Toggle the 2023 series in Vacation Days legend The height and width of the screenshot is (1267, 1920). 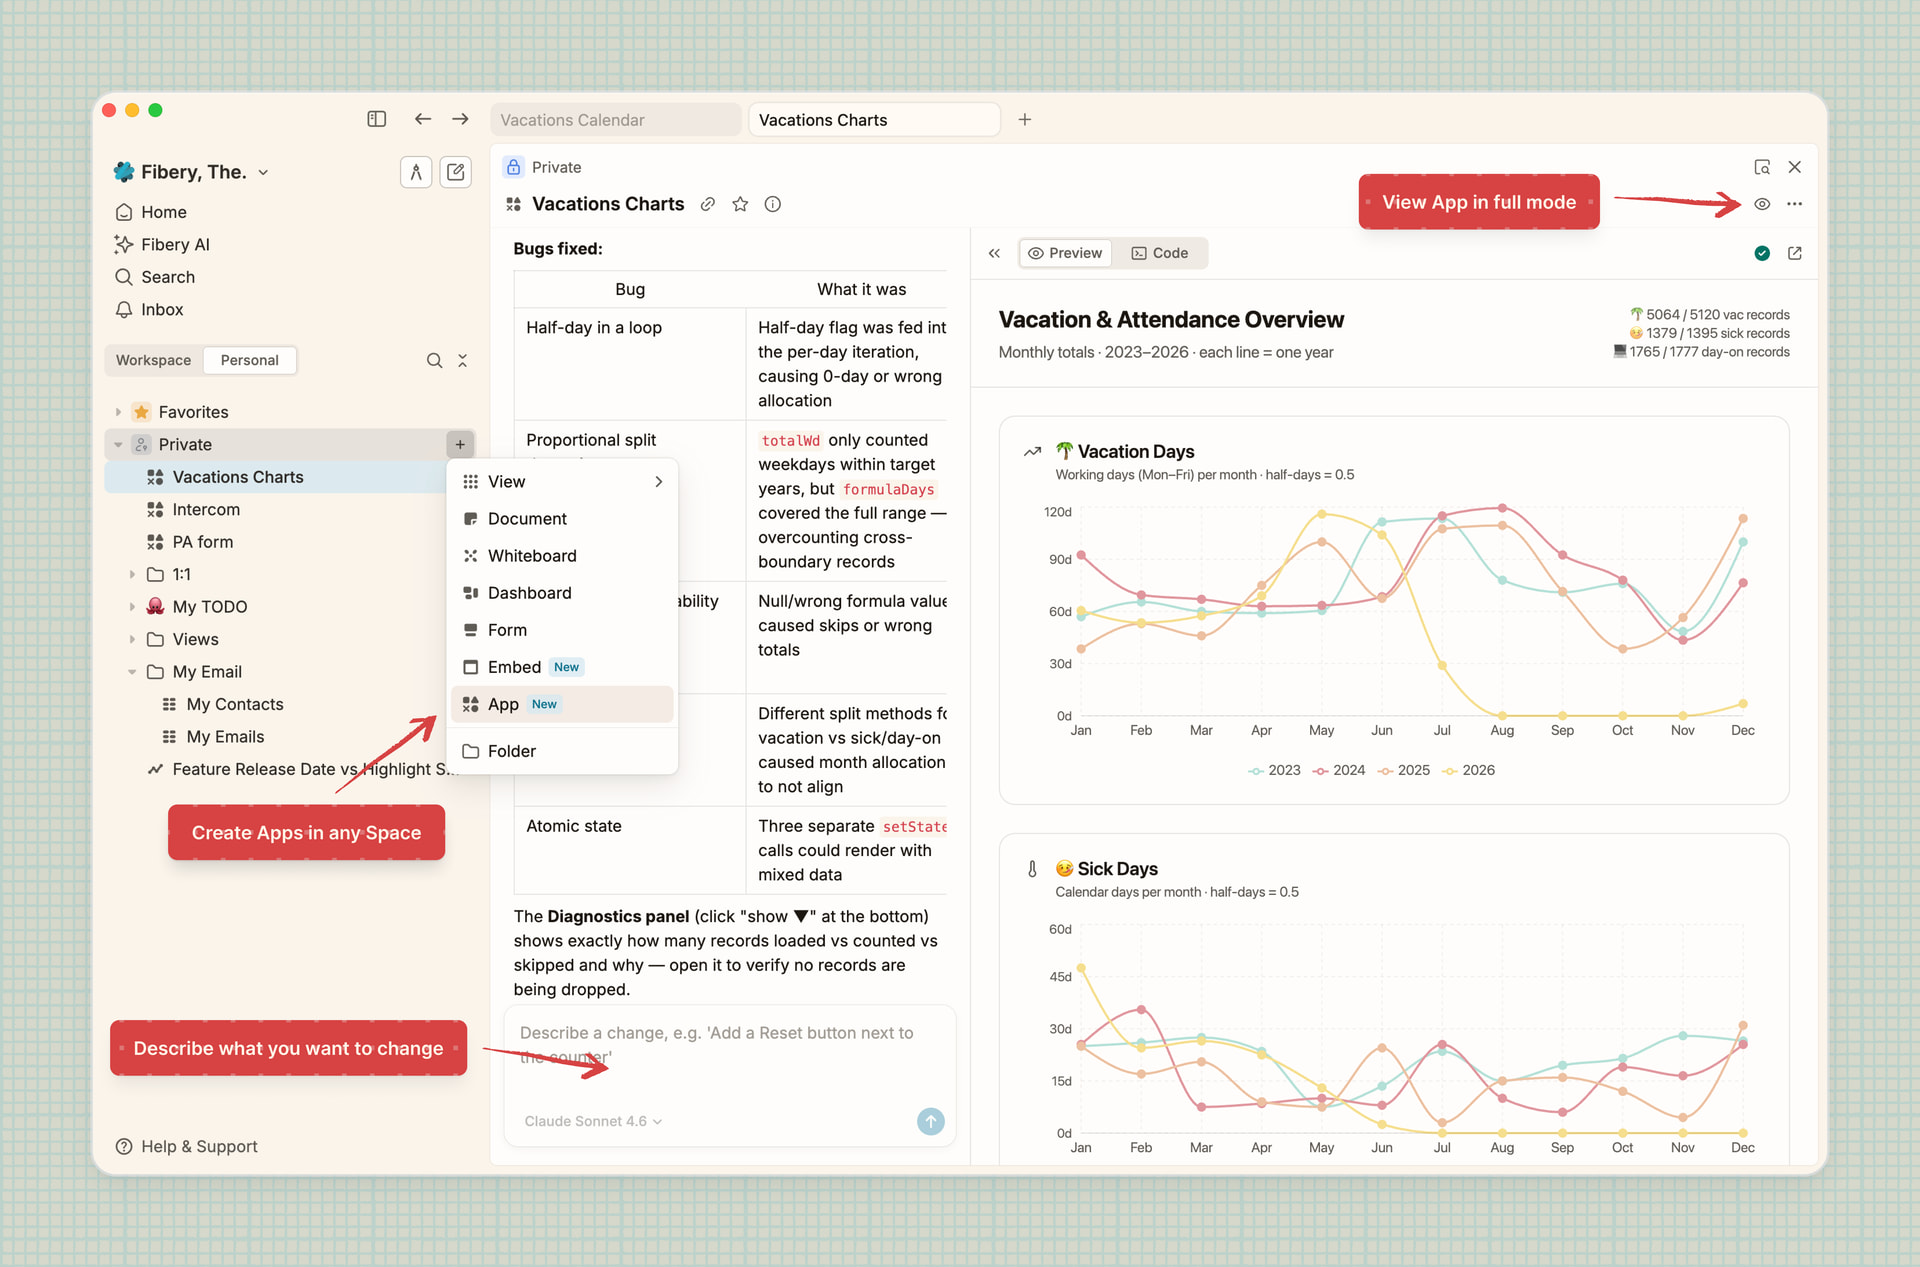point(1274,770)
